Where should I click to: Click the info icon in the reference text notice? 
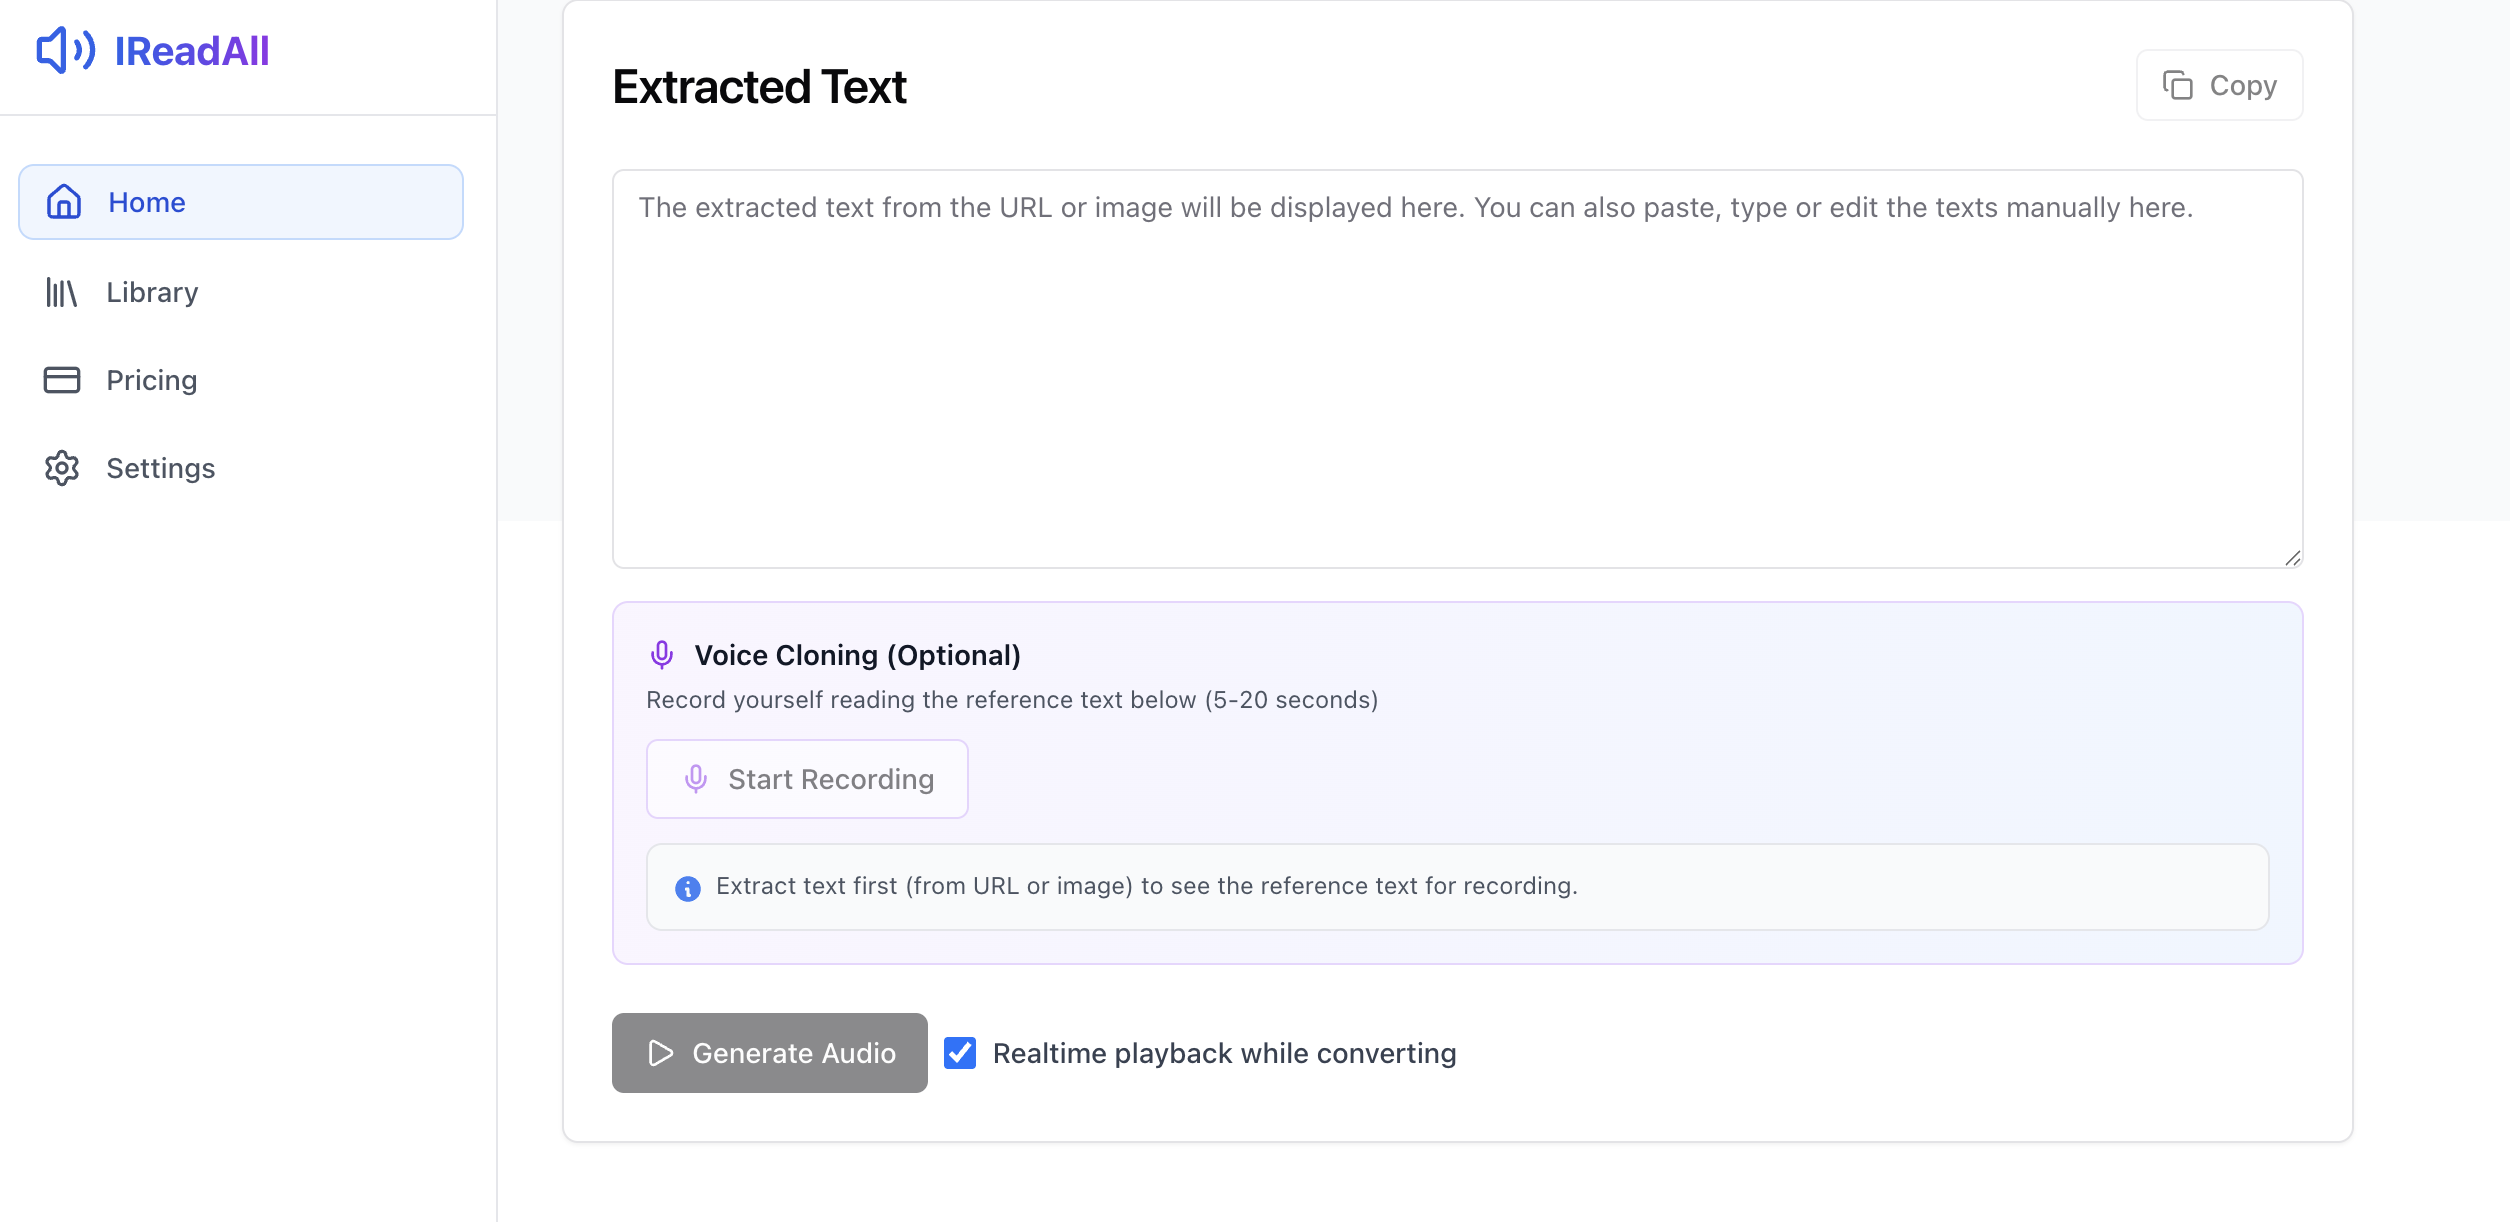point(687,887)
